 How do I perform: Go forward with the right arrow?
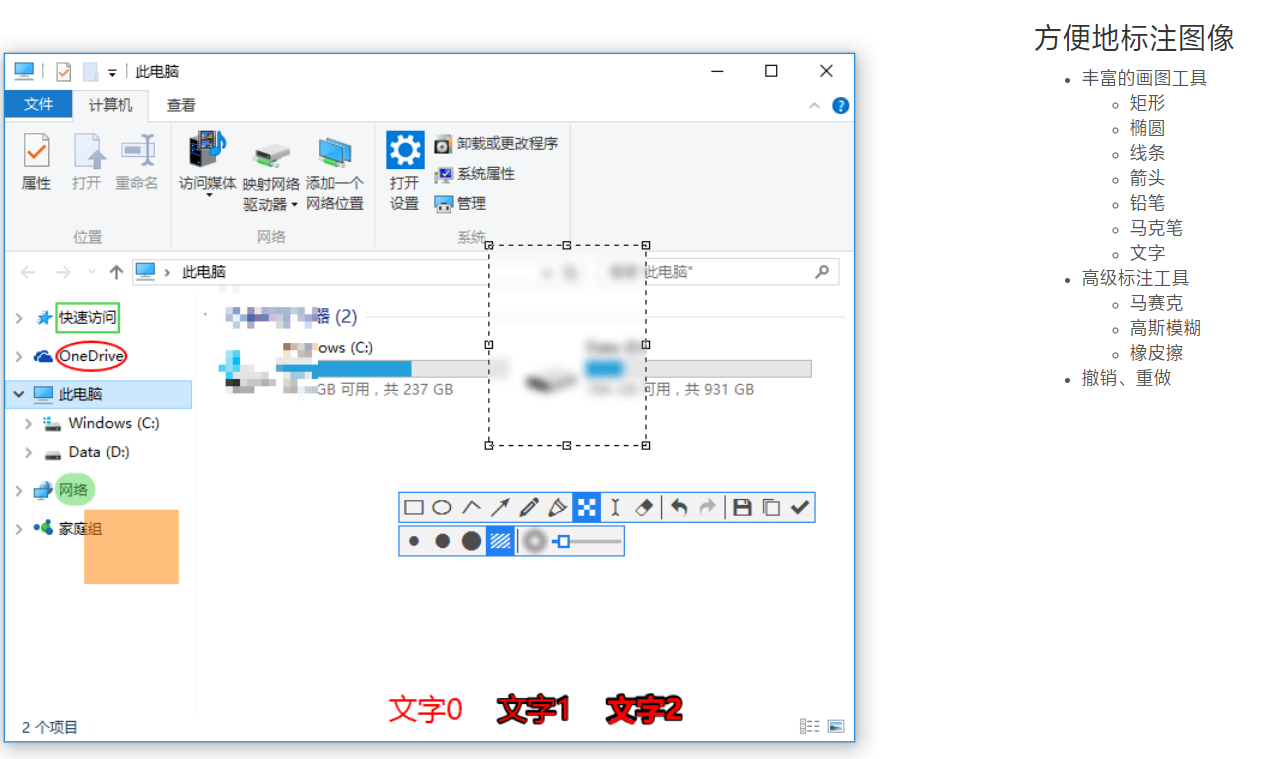click(63, 272)
